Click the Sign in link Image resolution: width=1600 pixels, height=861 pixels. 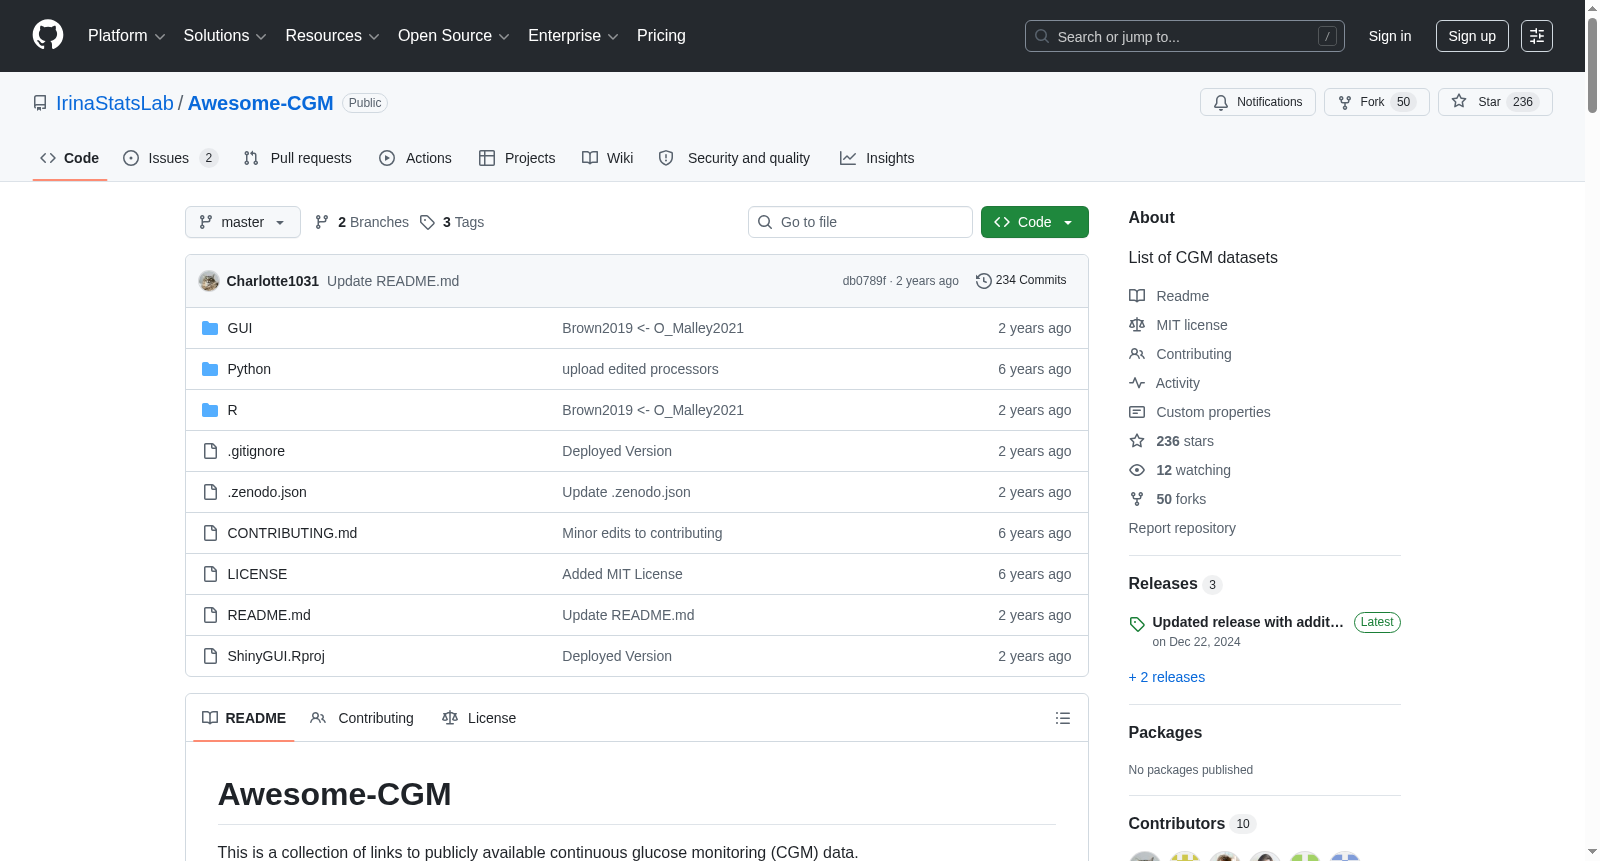coord(1390,36)
